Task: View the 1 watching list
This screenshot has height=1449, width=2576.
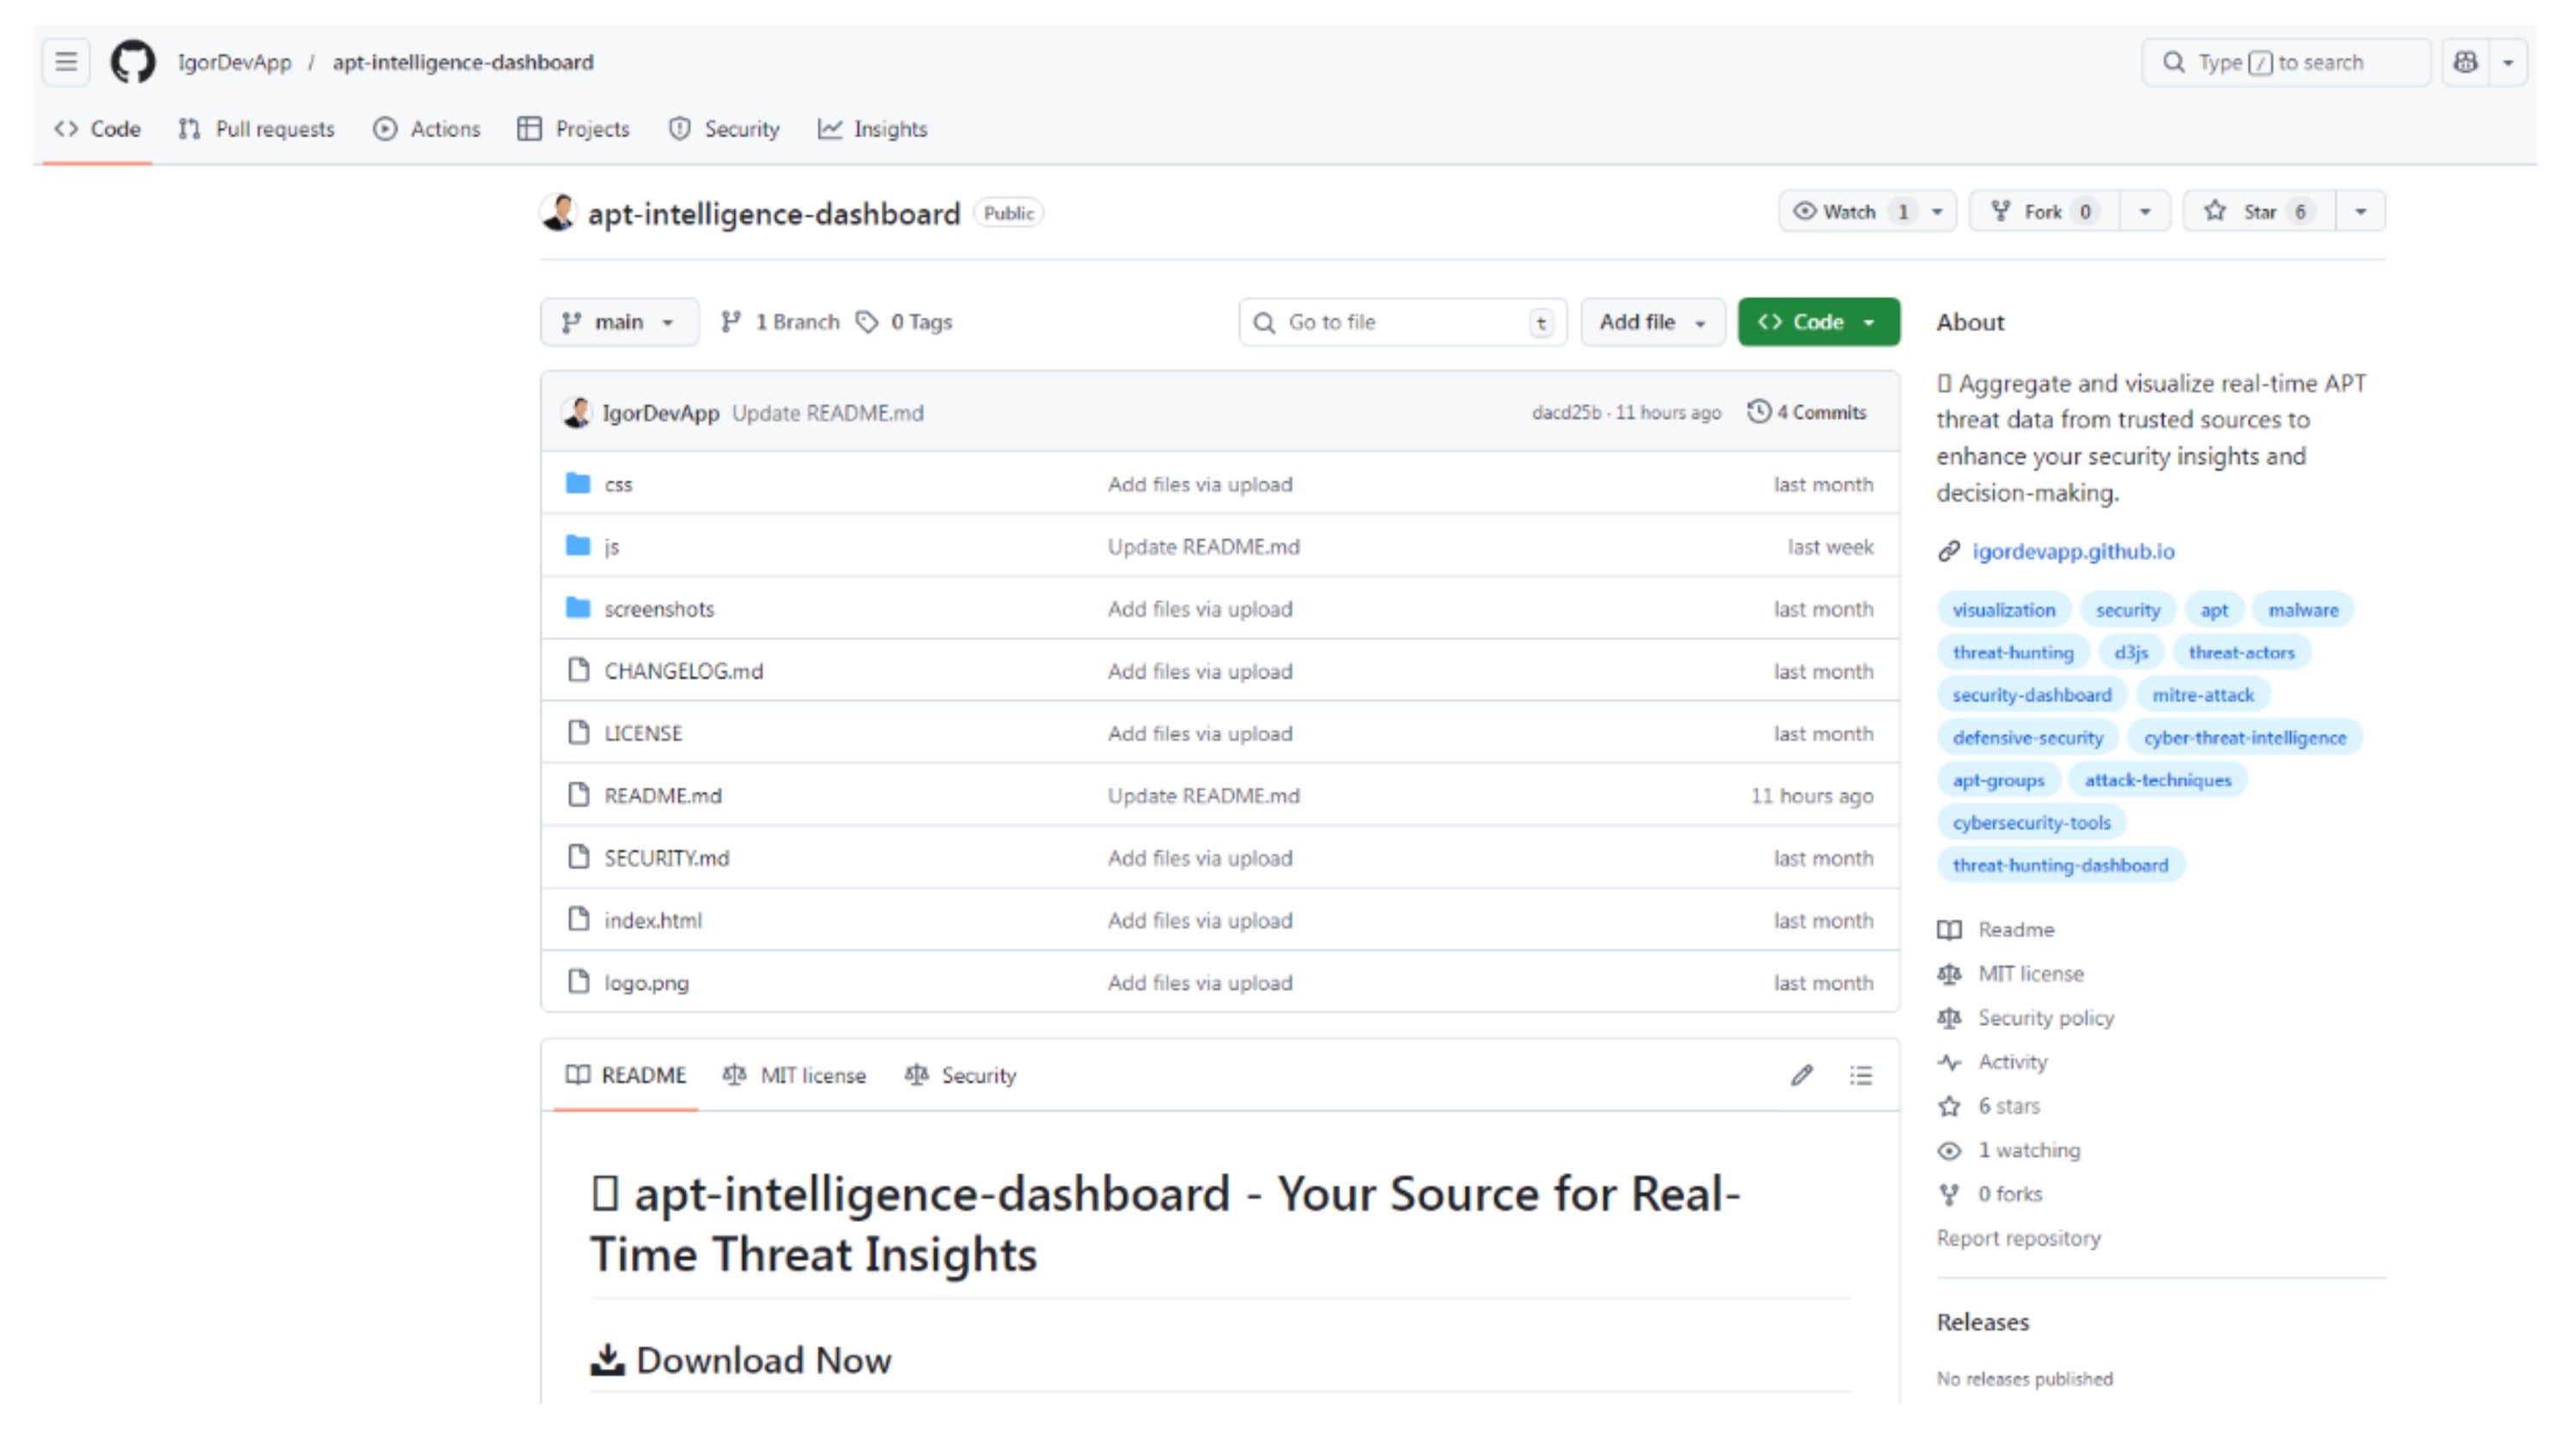Action: tap(2028, 1150)
